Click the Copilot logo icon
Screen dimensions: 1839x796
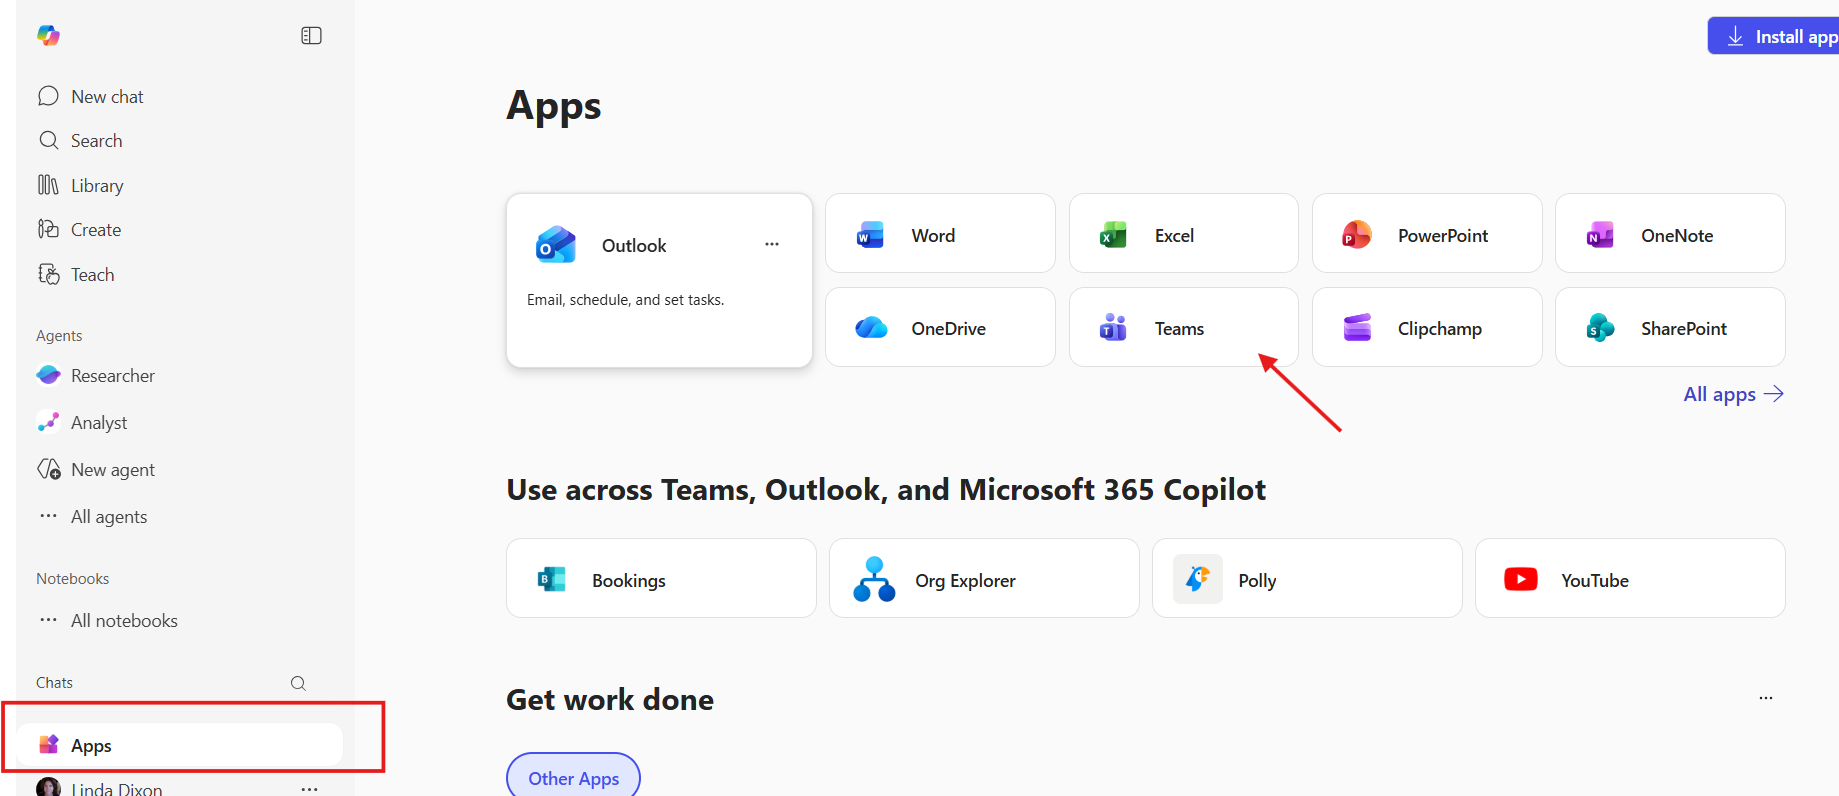48,36
